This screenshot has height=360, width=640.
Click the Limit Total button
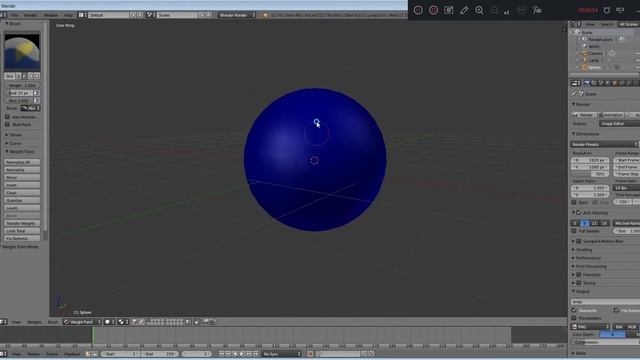point(22,231)
